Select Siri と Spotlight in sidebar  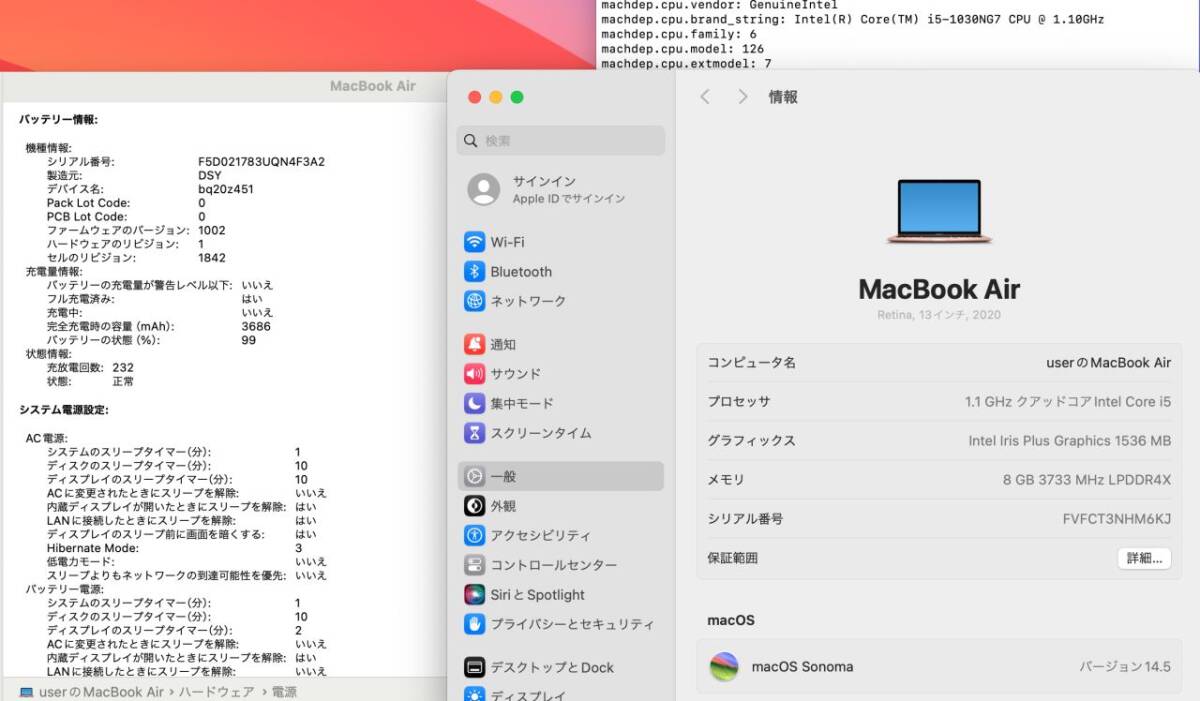pyautogui.click(x=561, y=595)
